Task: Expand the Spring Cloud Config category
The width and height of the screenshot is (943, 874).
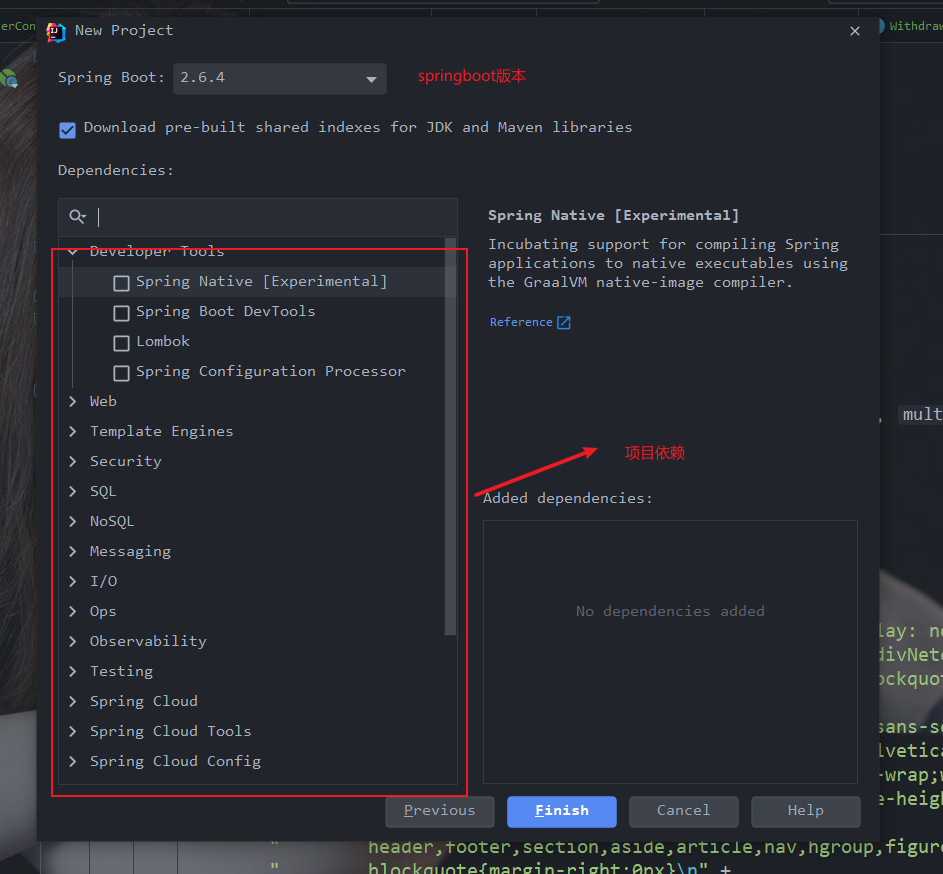Action: click(73, 762)
